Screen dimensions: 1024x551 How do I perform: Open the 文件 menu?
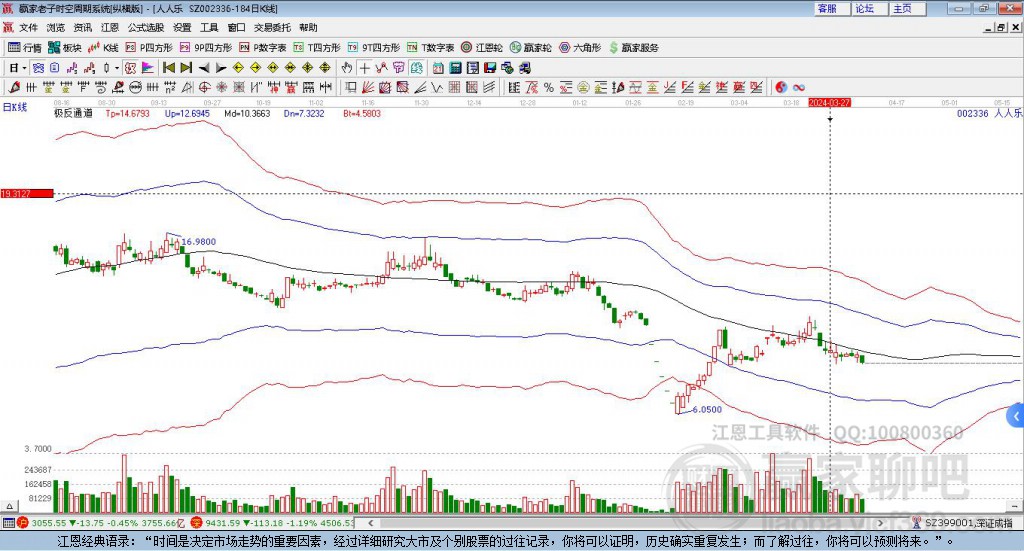point(29,27)
